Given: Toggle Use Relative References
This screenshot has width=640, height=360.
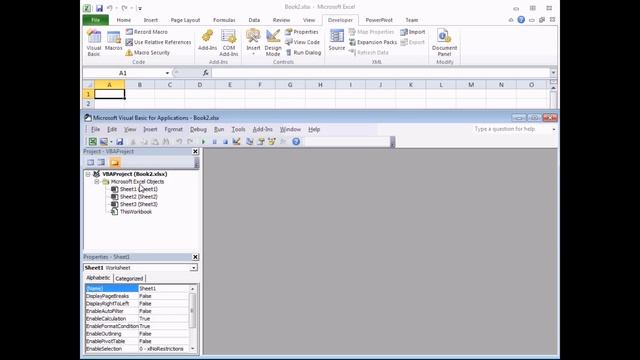Looking at the screenshot, I should click(x=158, y=42).
